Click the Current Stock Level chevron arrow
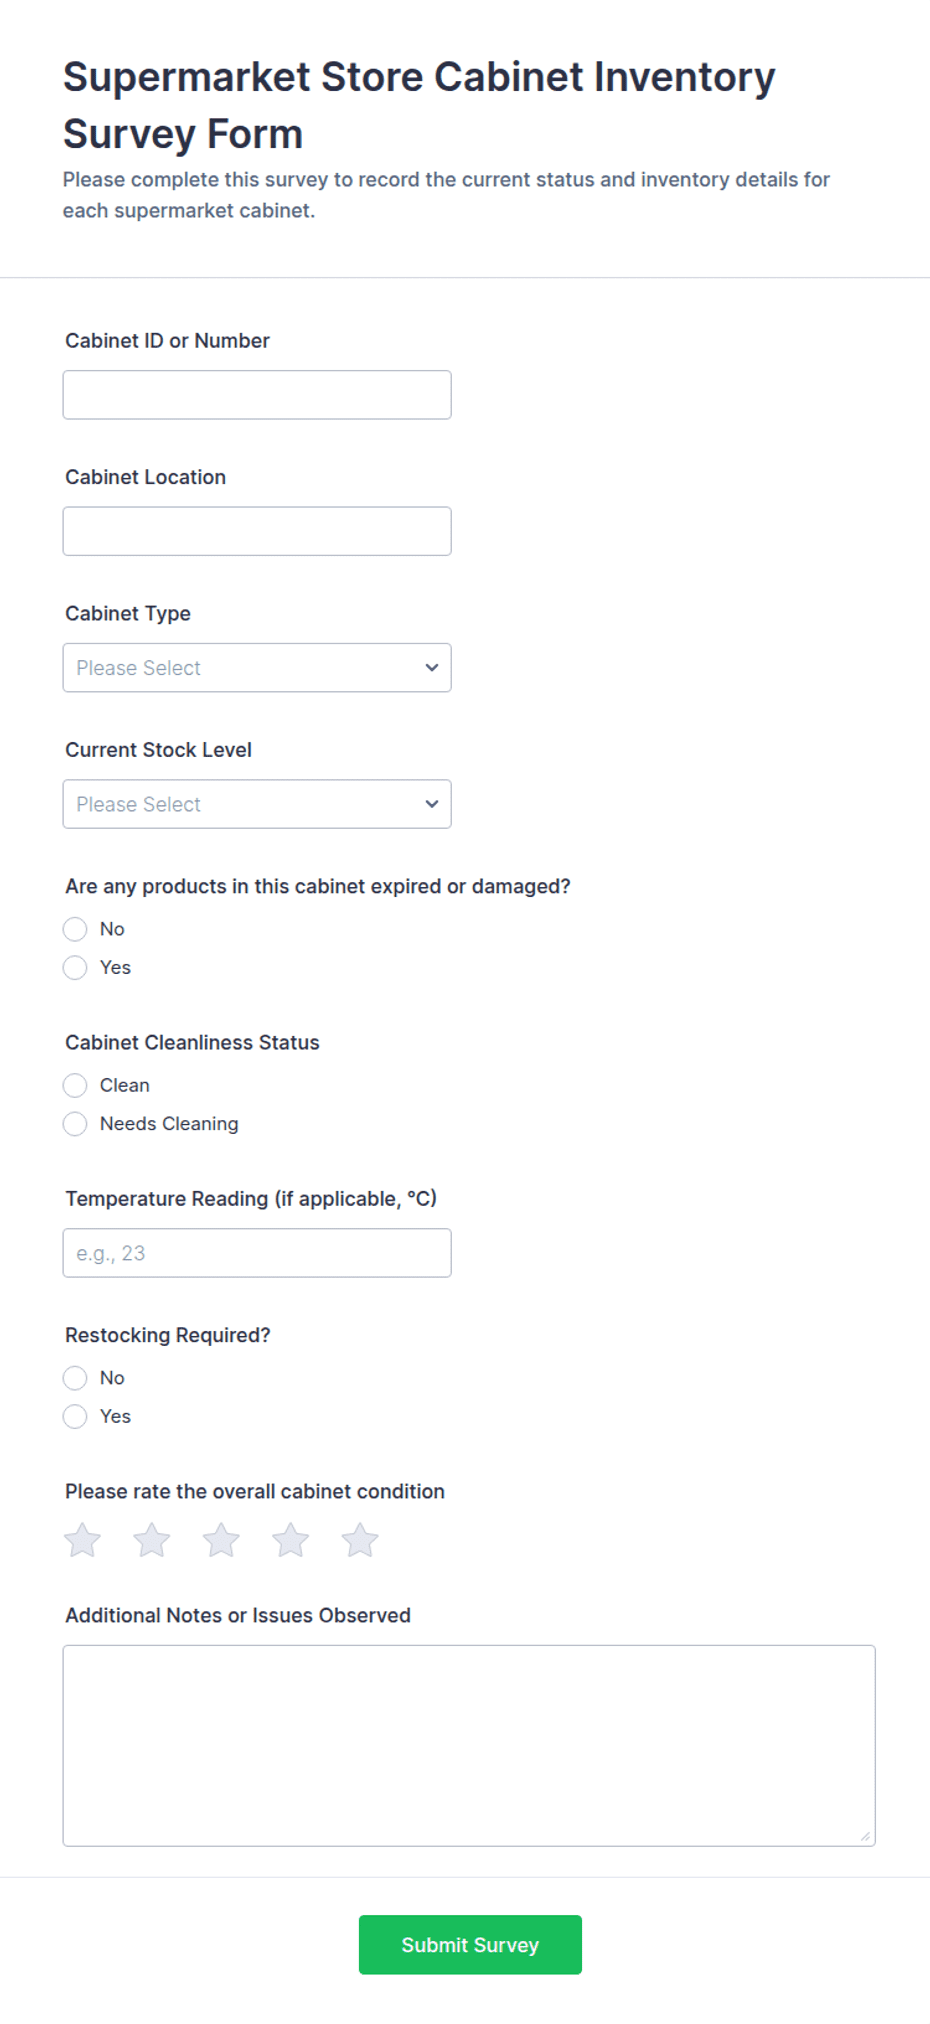Image resolution: width=930 pixels, height=2024 pixels. tap(431, 804)
